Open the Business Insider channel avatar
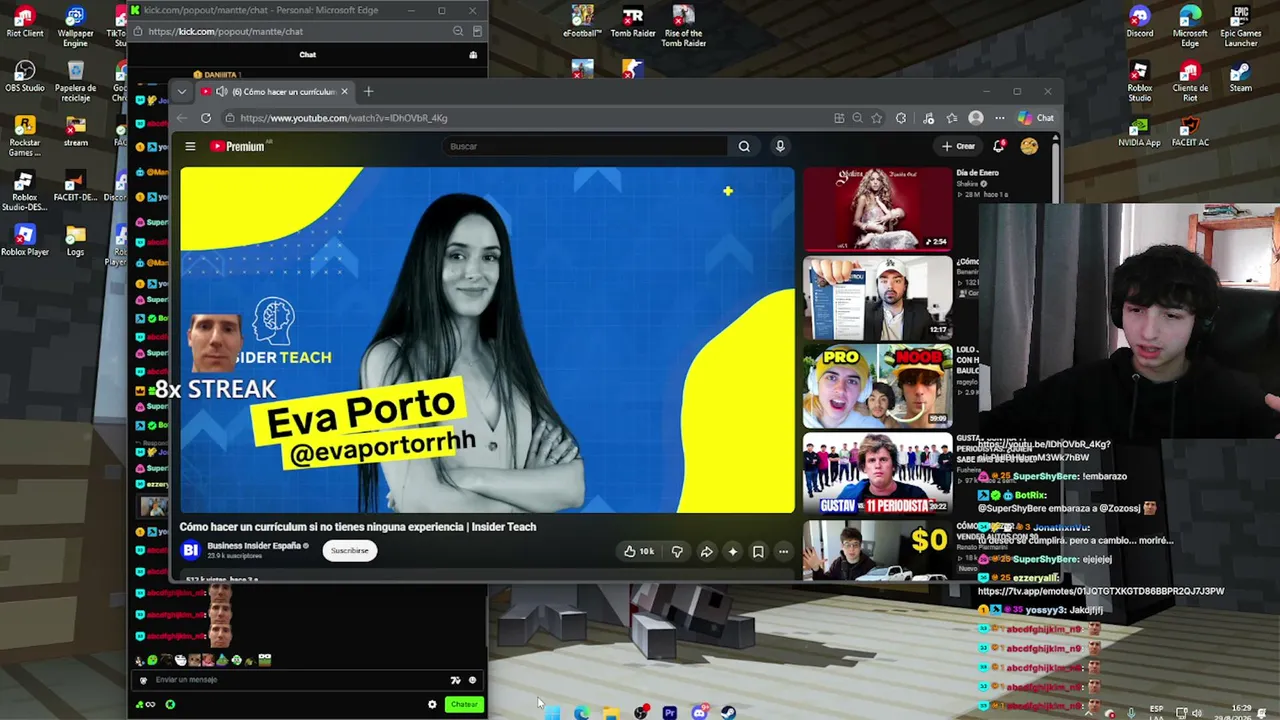Viewport: 1280px width, 720px height. (190, 550)
